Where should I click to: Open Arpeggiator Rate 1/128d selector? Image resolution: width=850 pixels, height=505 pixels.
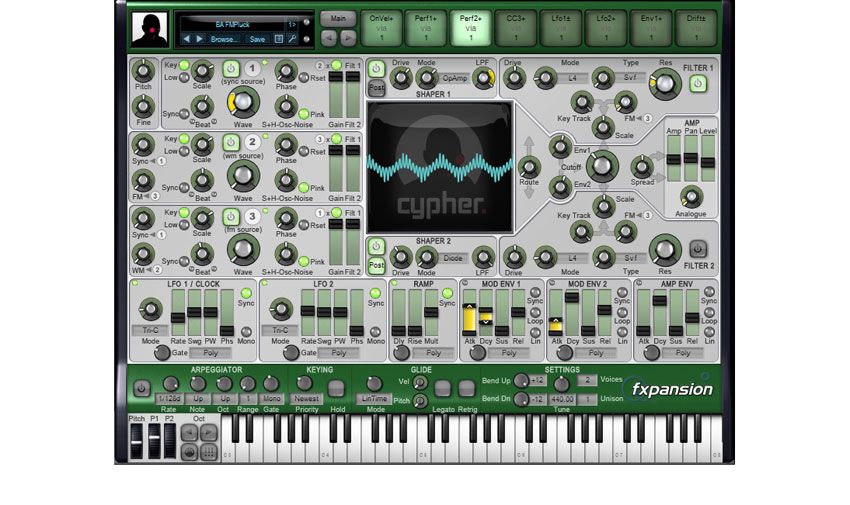pyautogui.click(x=169, y=399)
